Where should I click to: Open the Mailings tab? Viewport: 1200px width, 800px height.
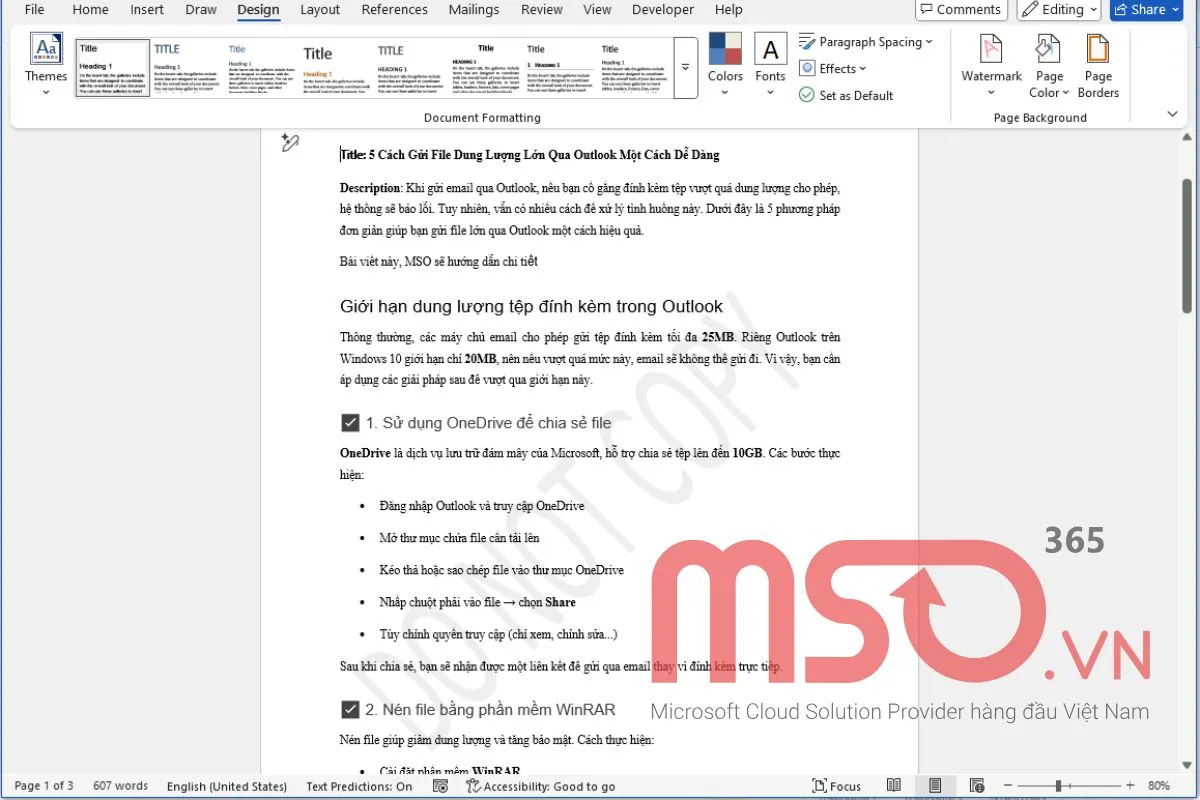tap(473, 9)
